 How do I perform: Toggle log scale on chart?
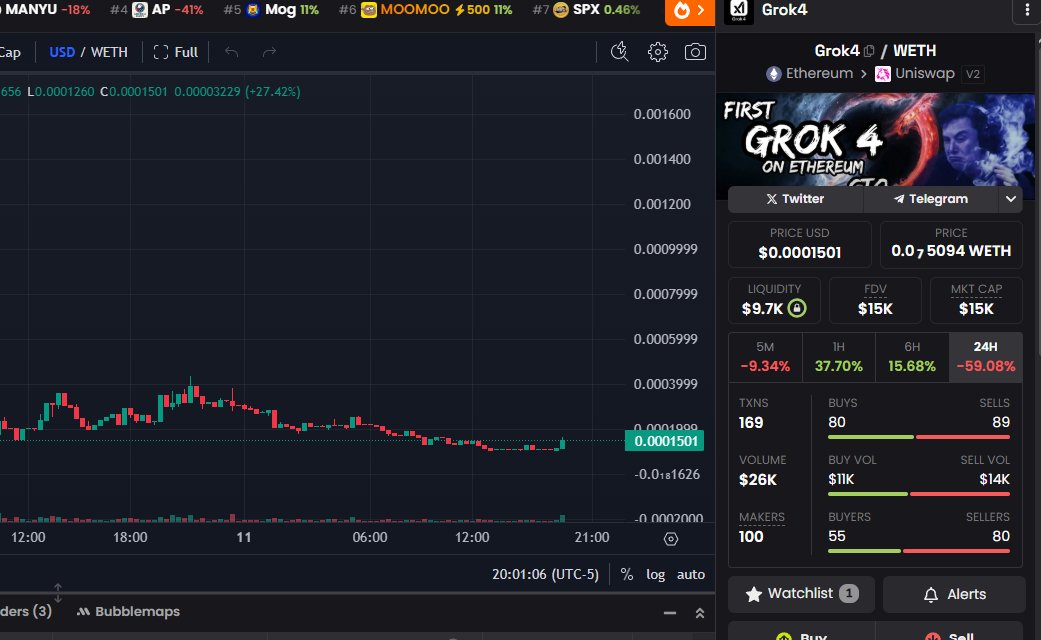pos(655,574)
